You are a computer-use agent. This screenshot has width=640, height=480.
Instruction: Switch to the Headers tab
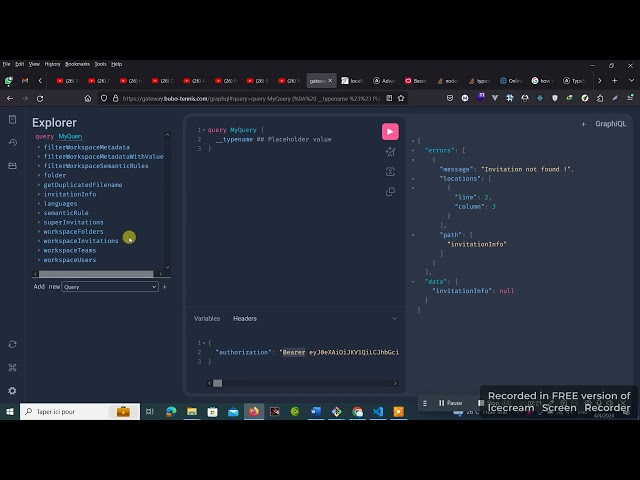[x=245, y=319]
